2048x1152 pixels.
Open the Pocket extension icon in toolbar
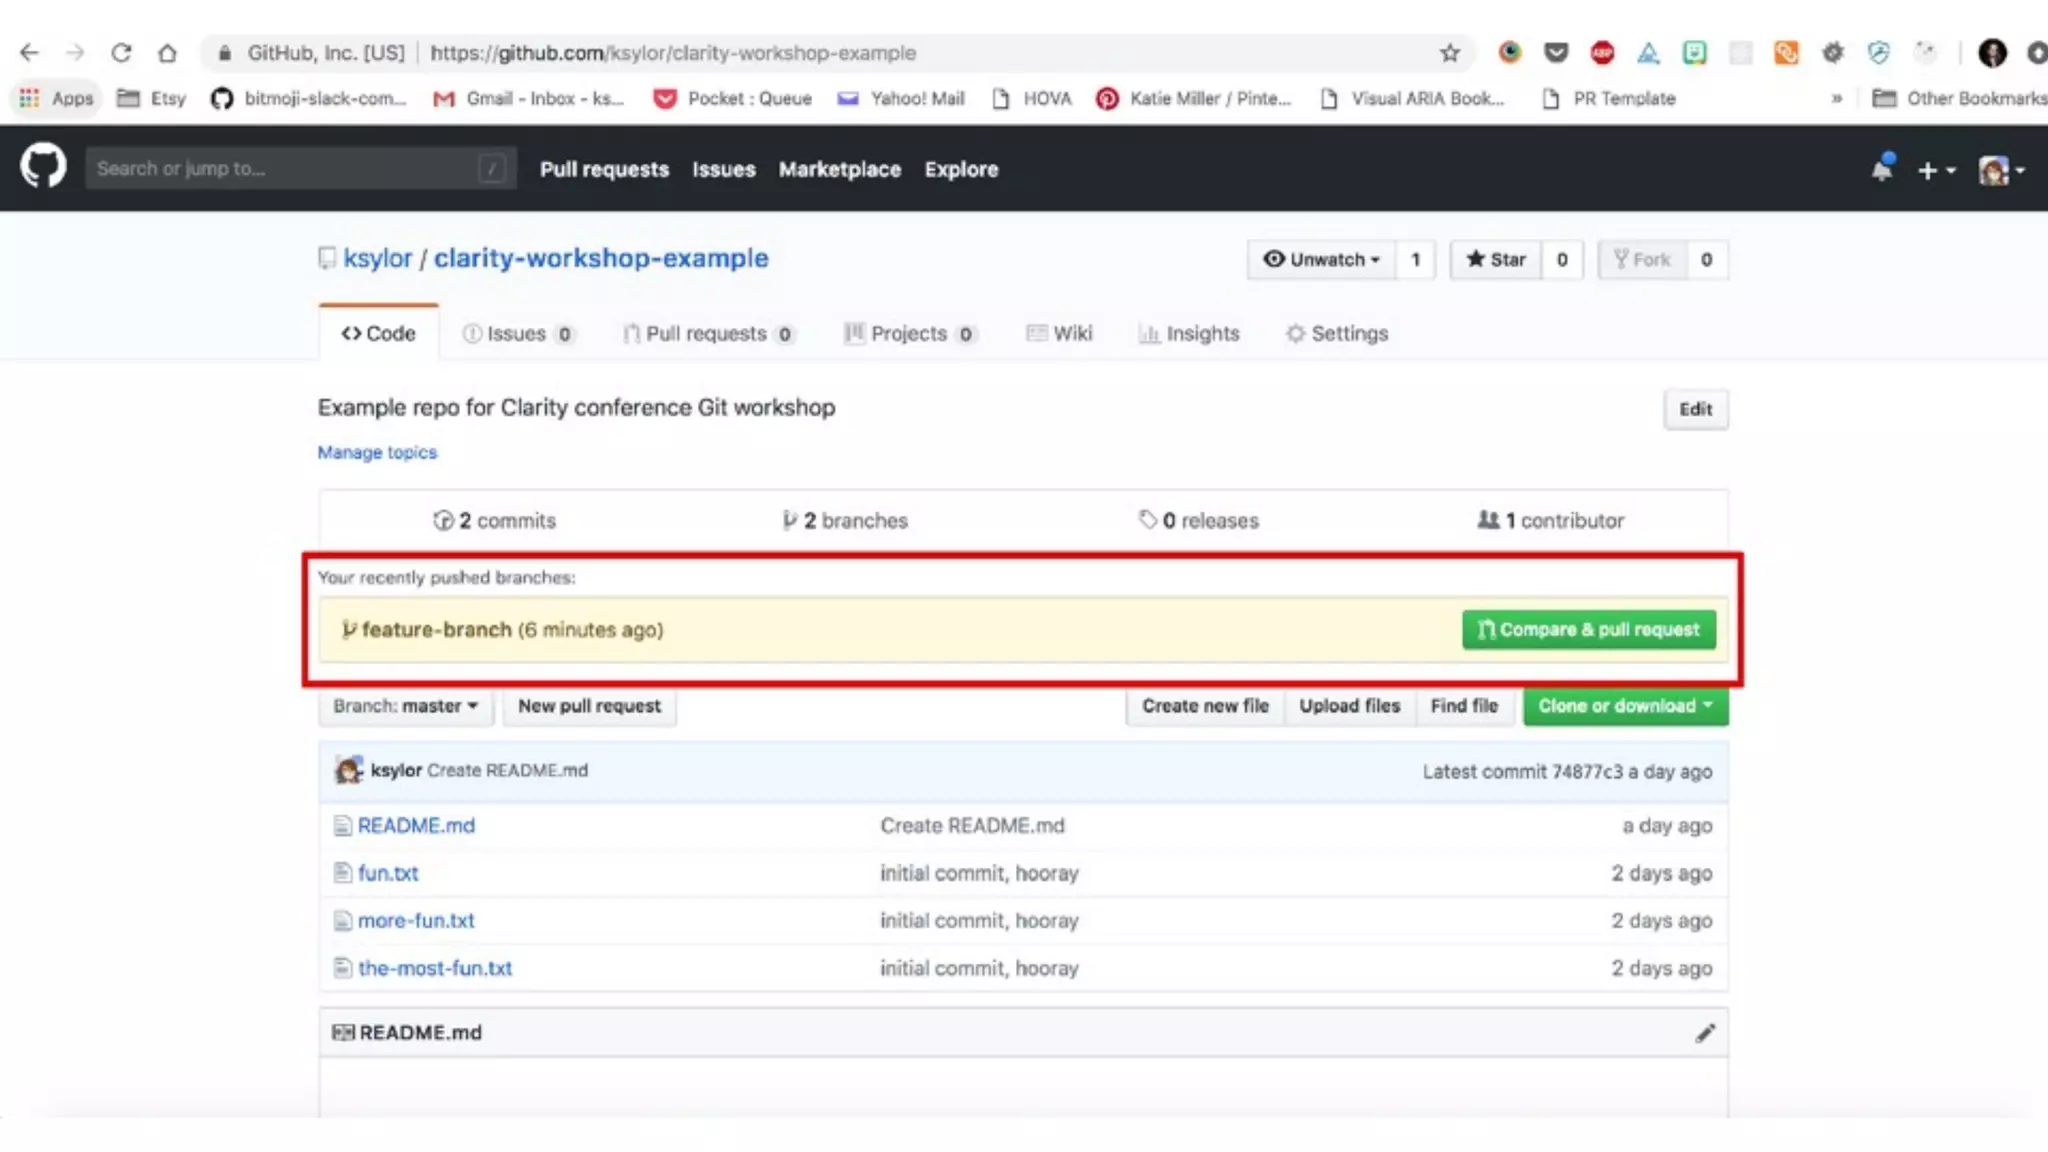coord(1556,53)
